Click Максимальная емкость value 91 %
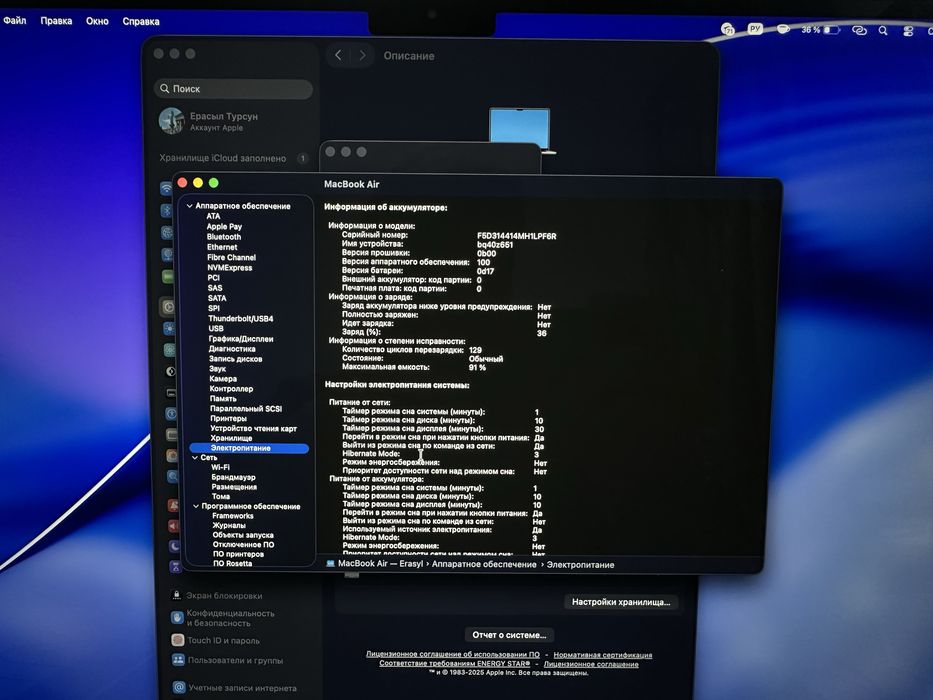The height and width of the screenshot is (700, 933). 477,368
